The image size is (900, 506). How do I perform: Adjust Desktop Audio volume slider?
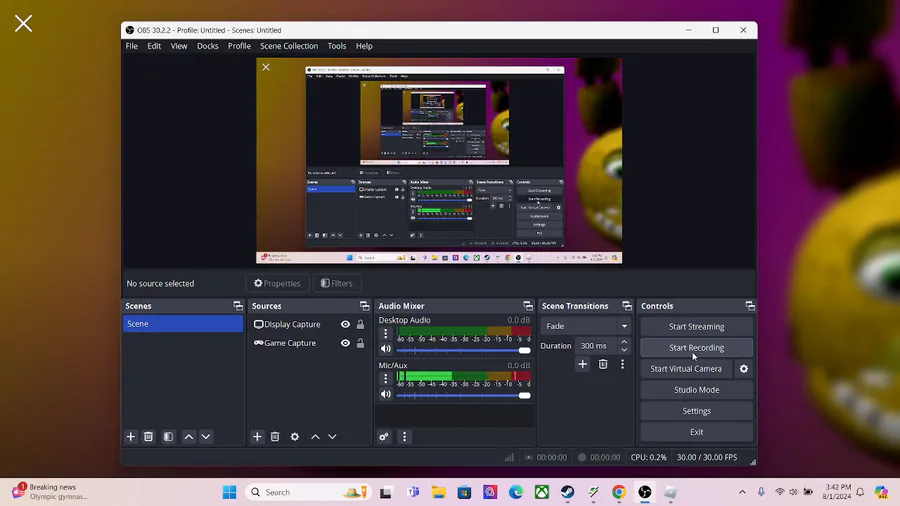coord(463,350)
